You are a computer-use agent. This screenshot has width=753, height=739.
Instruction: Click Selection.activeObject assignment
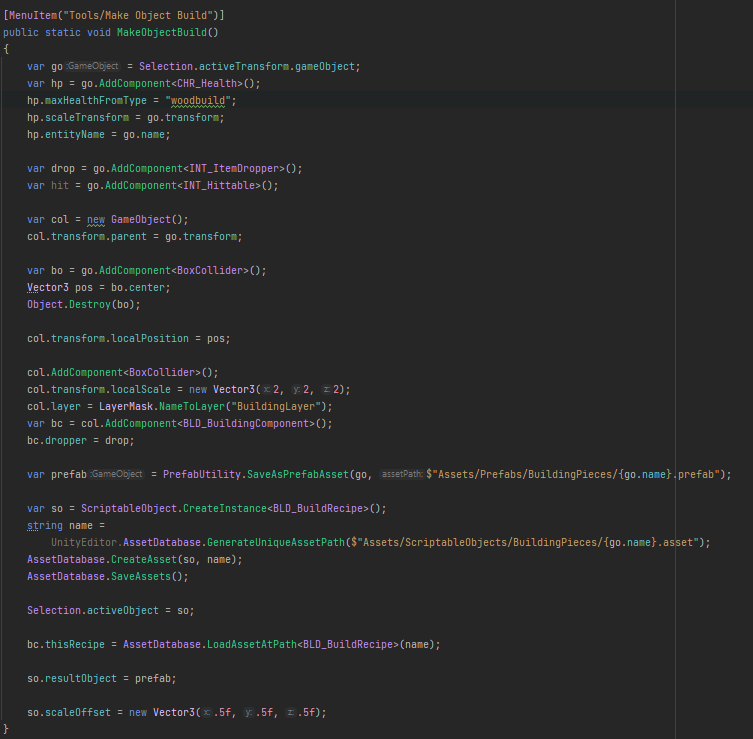pyautogui.click(x=110, y=610)
